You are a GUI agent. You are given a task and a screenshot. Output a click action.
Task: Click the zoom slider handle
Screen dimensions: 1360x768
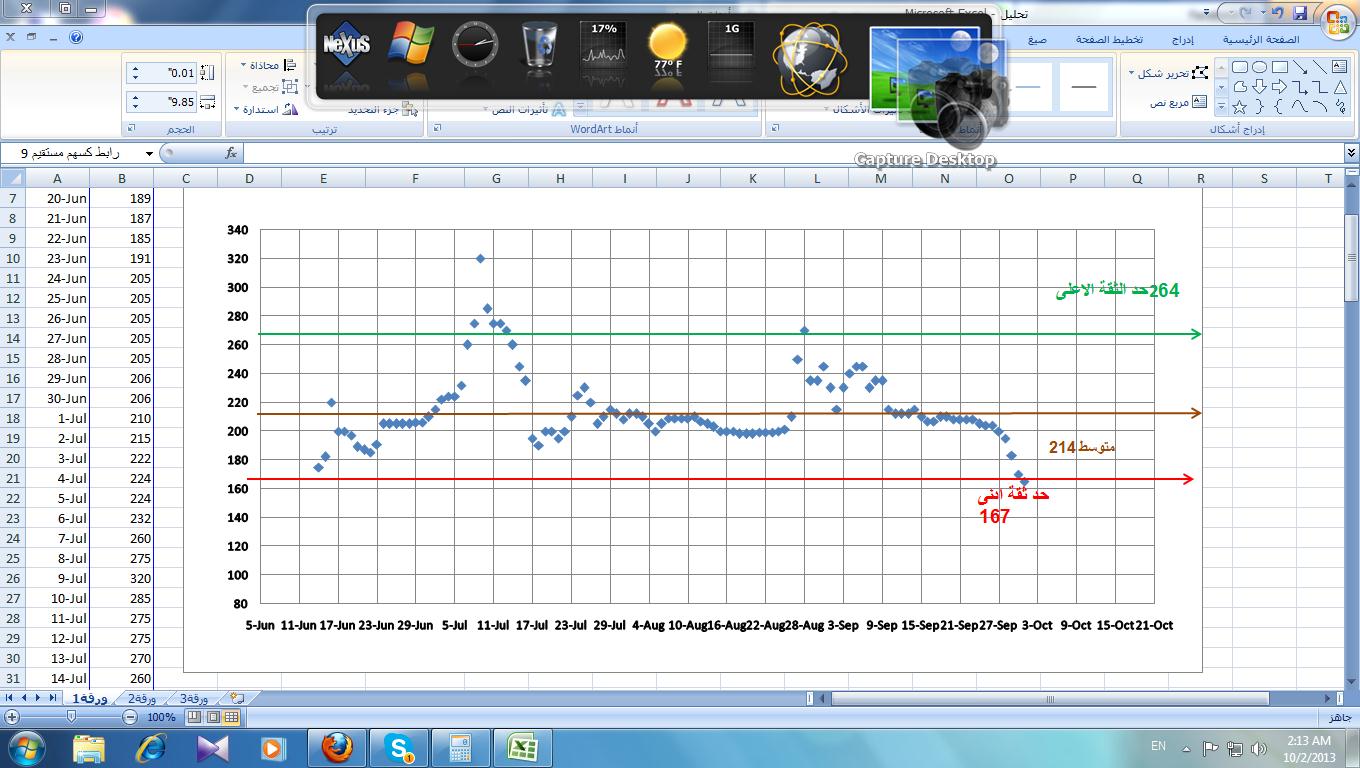click(x=71, y=716)
